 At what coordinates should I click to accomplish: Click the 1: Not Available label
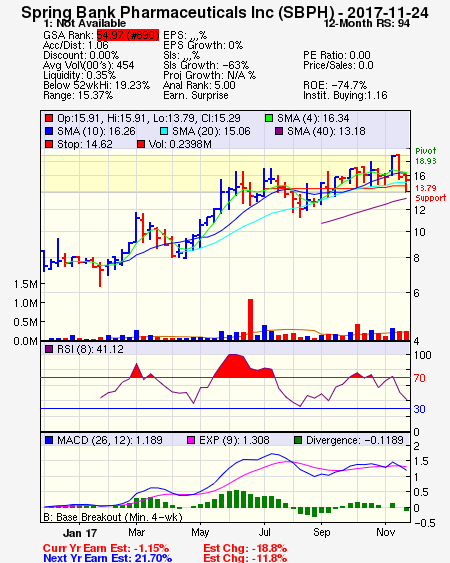(x=85, y=23)
